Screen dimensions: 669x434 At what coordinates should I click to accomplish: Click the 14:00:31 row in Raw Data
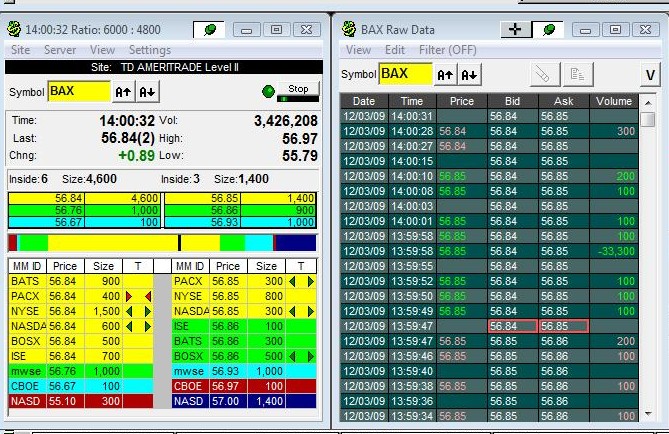pos(489,116)
